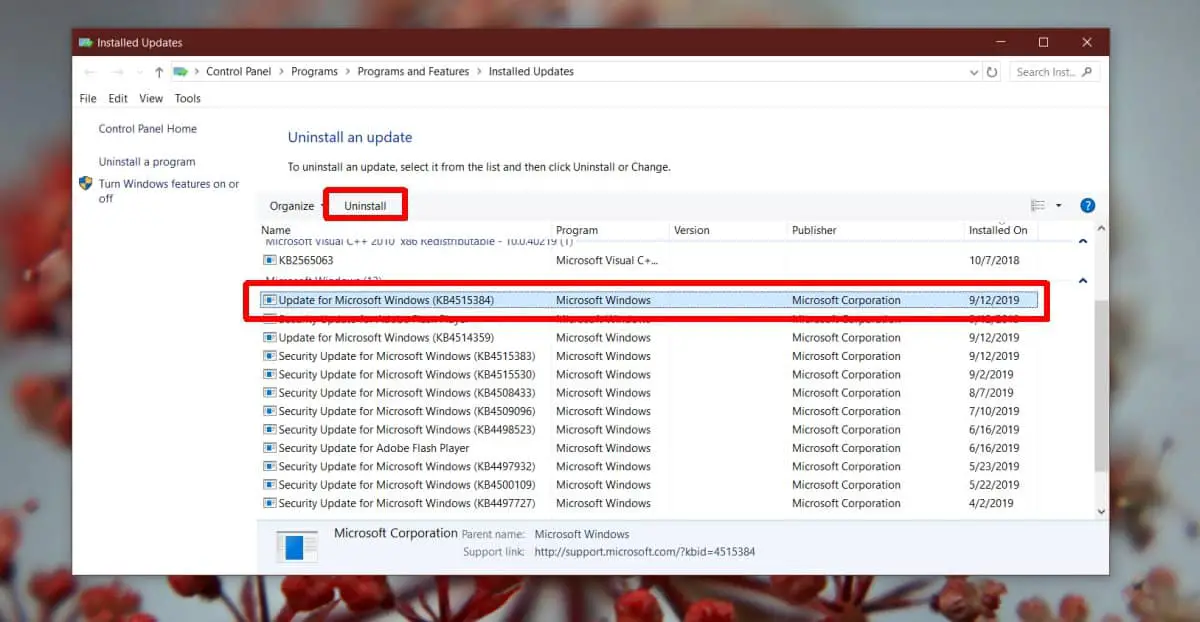Minimize the Installed Updates window
This screenshot has width=1200, height=622.
tap(1000, 42)
